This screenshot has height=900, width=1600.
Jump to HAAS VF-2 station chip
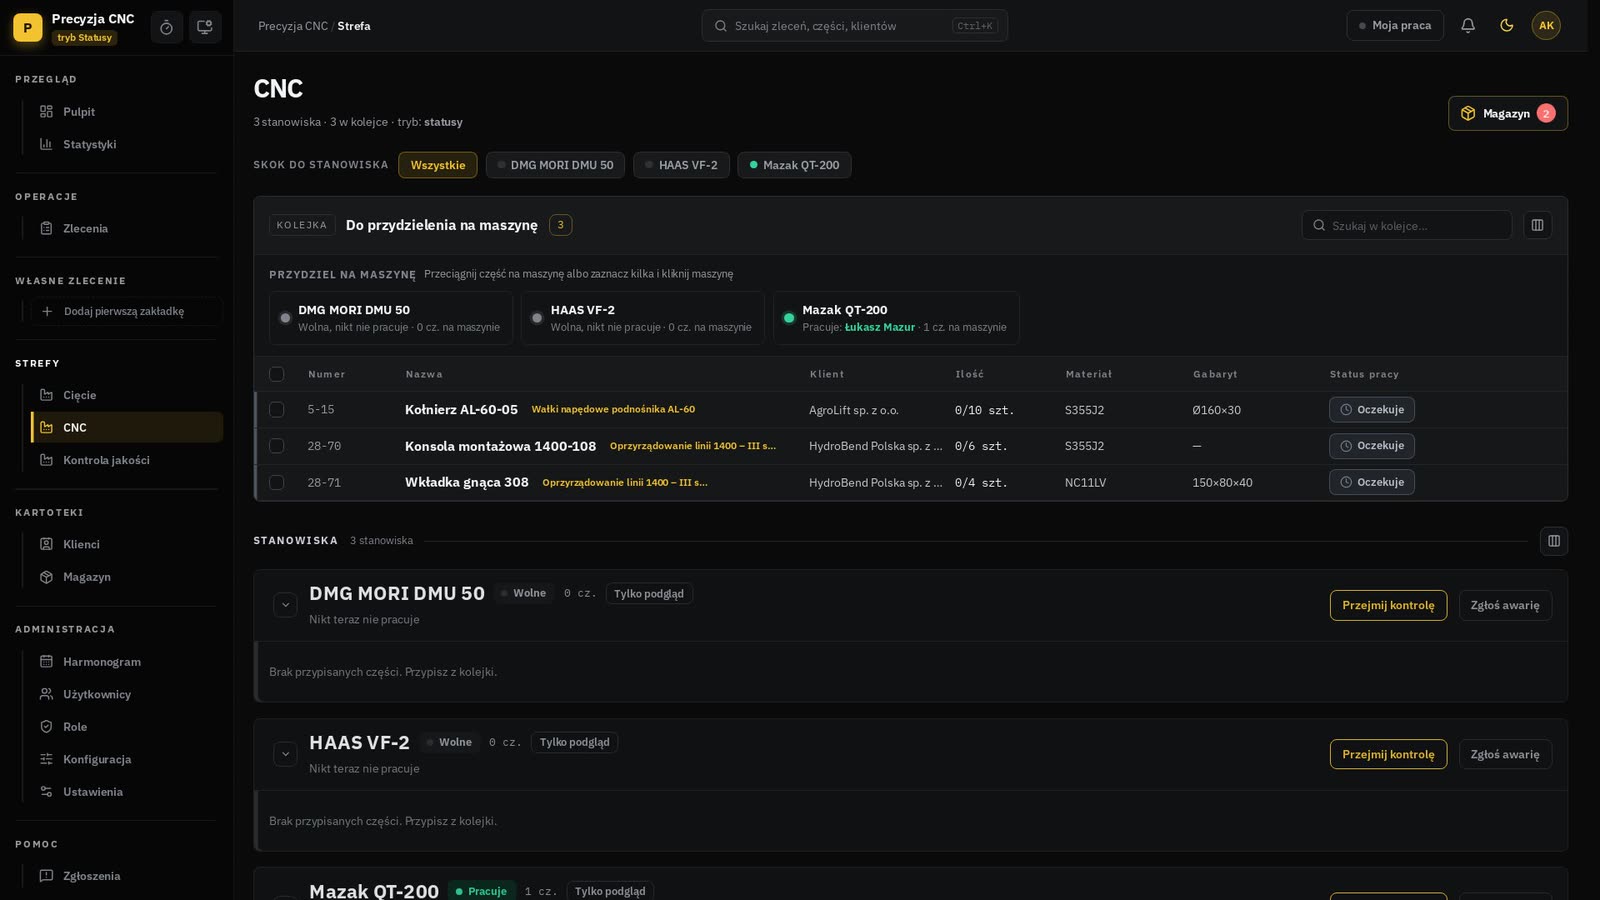point(681,165)
